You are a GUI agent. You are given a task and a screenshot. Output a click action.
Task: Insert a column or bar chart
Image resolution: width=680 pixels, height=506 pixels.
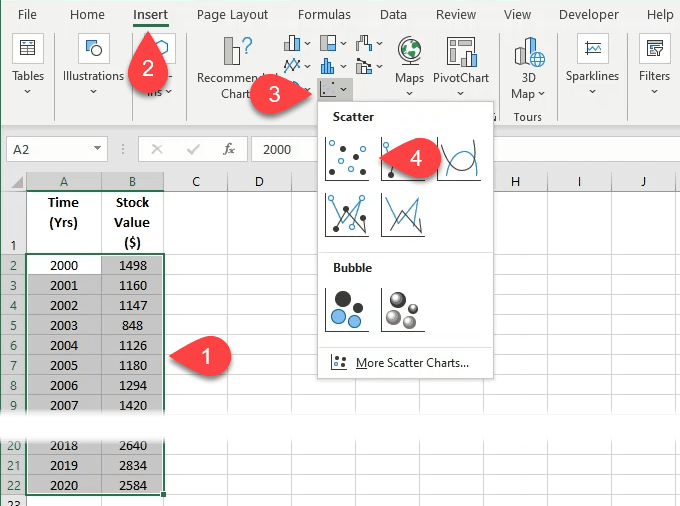pyautogui.click(x=292, y=43)
